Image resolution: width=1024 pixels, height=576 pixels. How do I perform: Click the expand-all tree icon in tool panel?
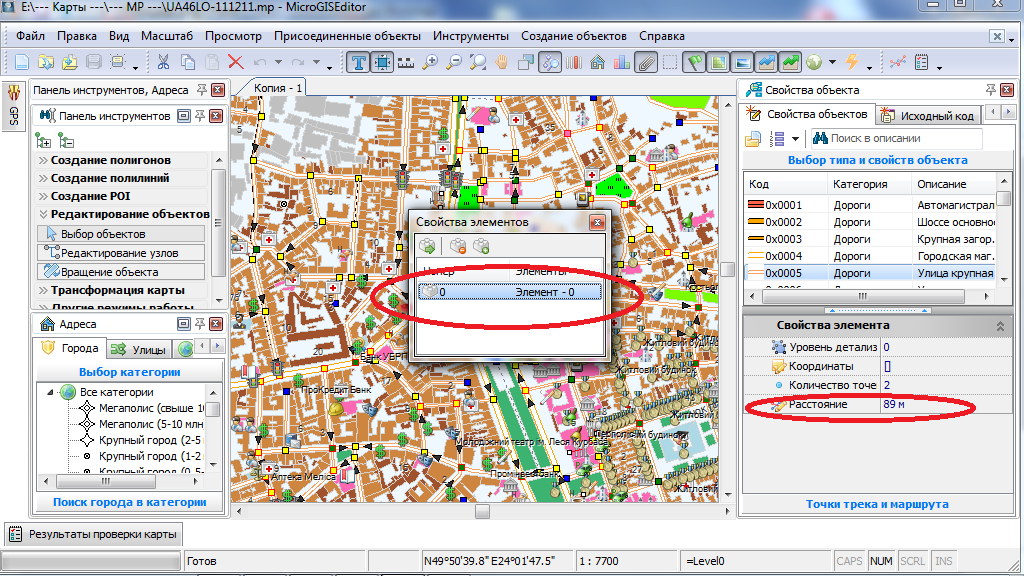[x=45, y=141]
